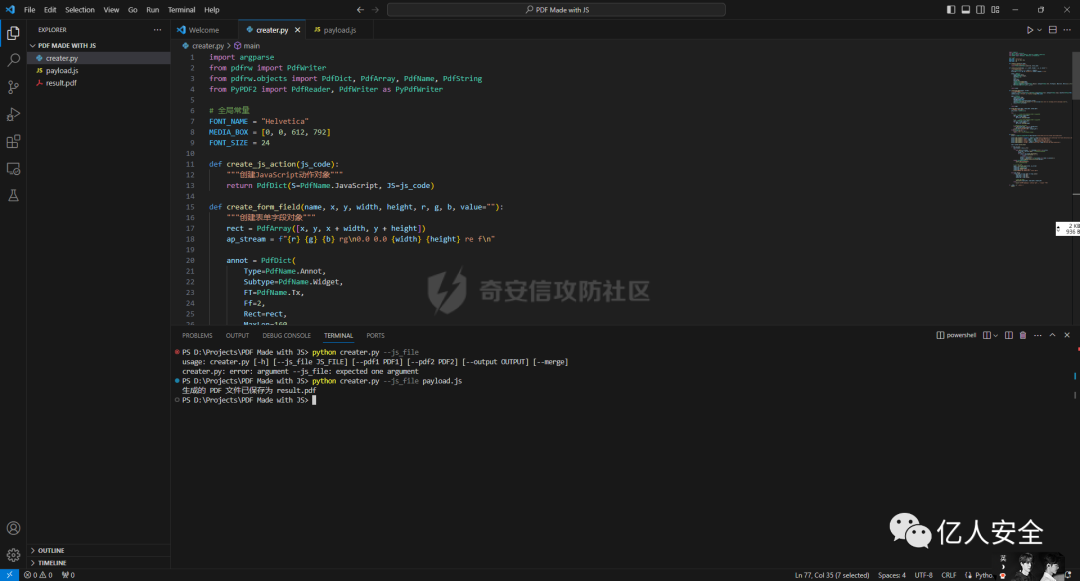Open the View menu
The width and height of the screenshot is (1080, 581).
pos(112,10)
